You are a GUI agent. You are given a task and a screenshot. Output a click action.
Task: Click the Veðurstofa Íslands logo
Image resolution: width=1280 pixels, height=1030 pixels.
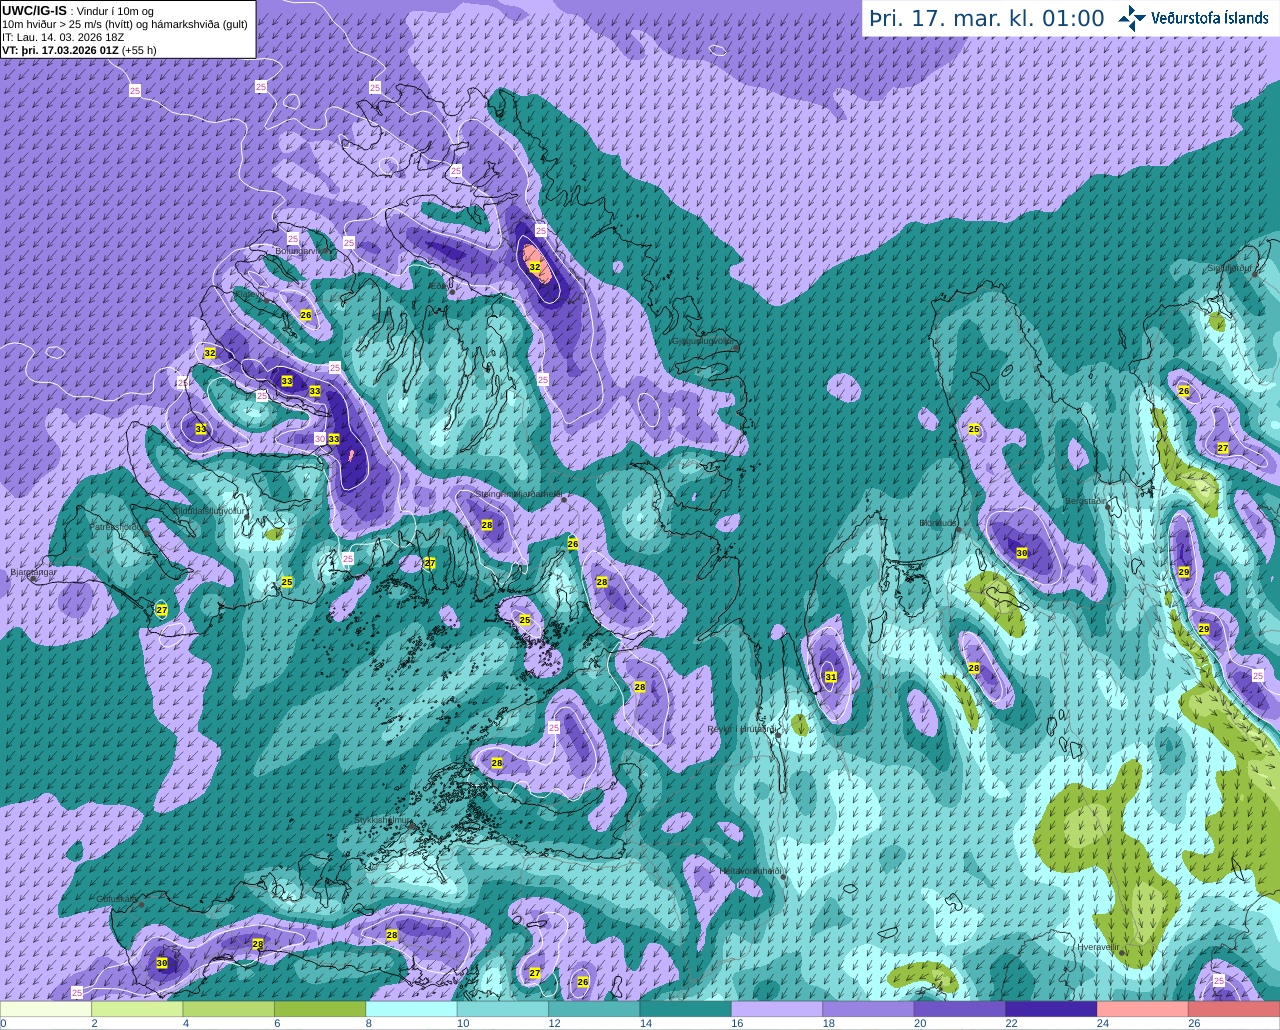pyautogui.click(x=1193, y=18)
